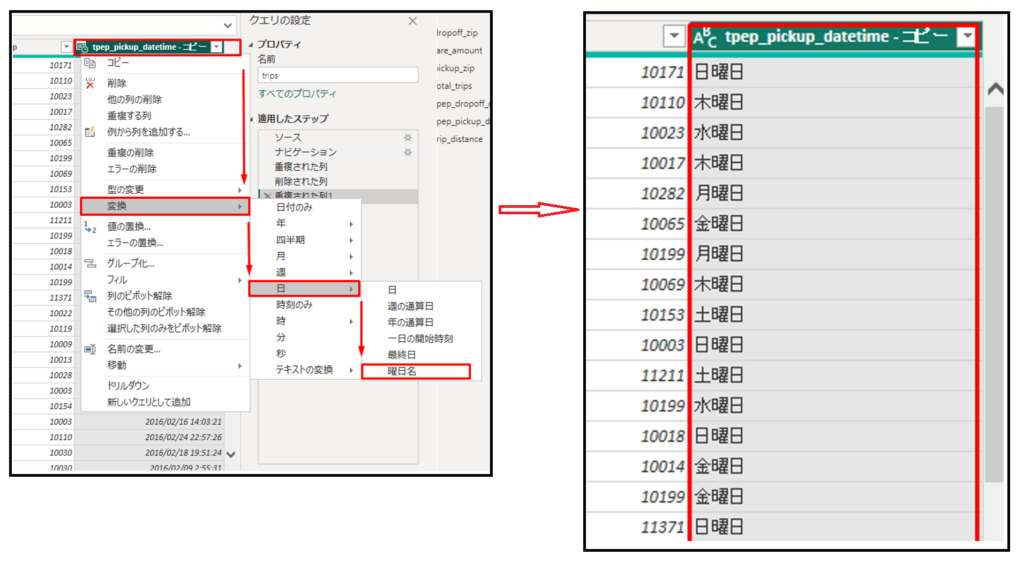Screen dimensions: 1024x571
Task: Click the left table's scroll-down chevron
Action: tap(231, 455)
